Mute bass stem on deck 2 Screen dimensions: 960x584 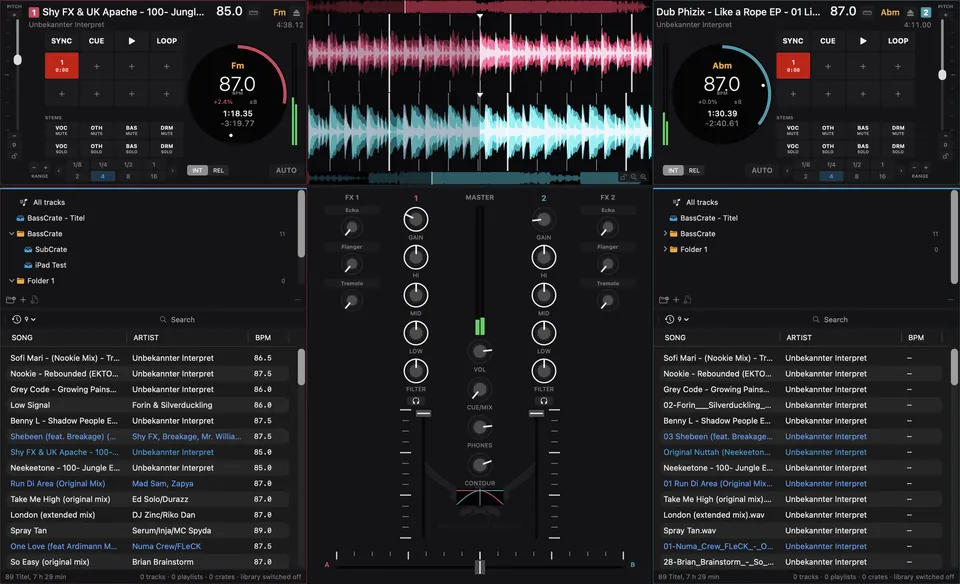(x=863, y=130)
